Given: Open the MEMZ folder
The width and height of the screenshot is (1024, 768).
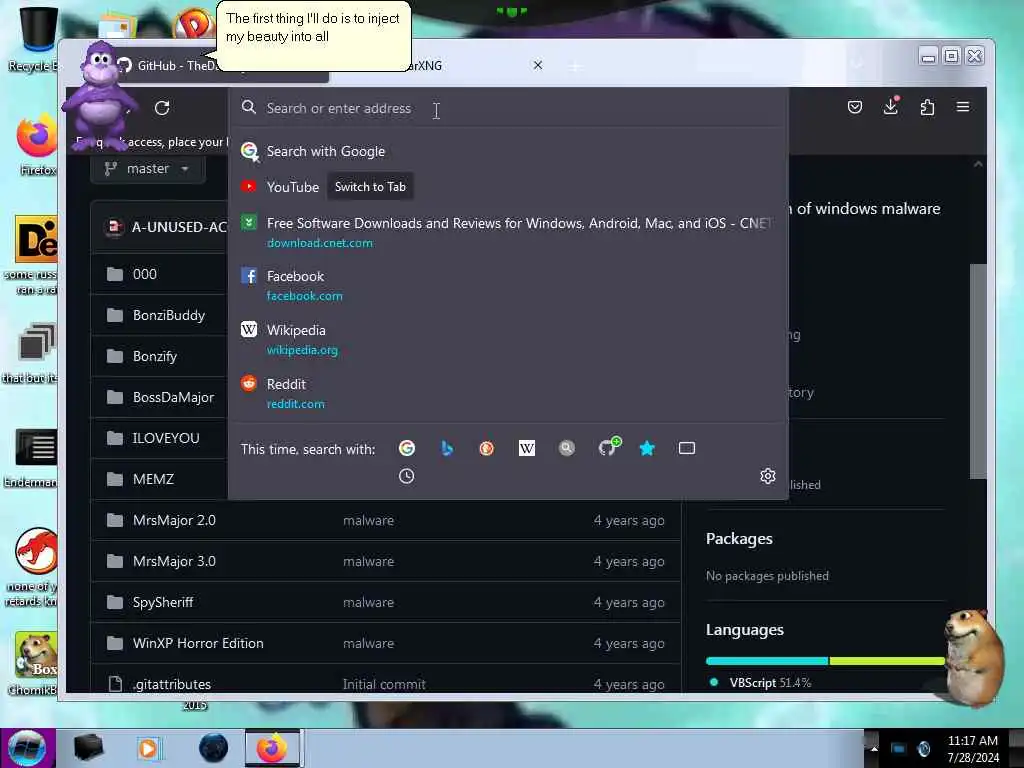Looking at the screenshot, I should coord(153,479).
